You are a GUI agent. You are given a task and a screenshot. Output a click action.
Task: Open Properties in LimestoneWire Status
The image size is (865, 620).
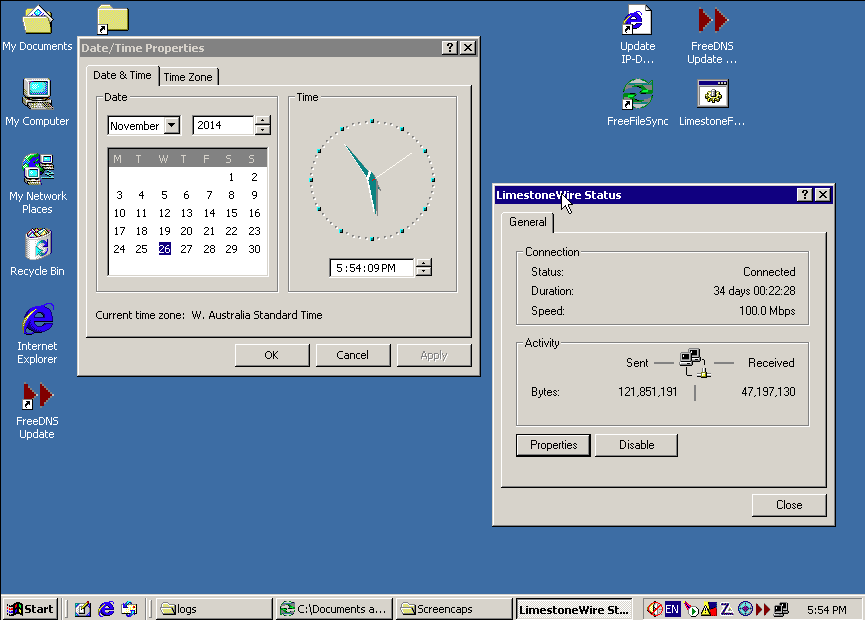553,445
